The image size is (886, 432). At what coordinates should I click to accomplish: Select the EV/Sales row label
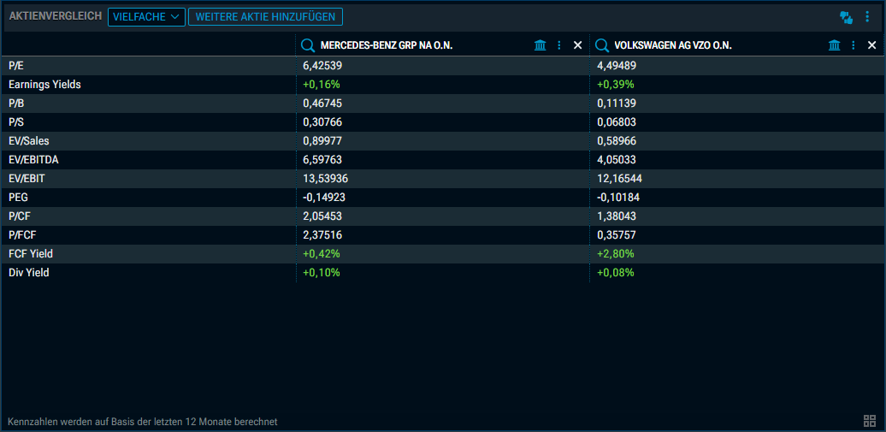pyautogui.click(x=29, y=141)
